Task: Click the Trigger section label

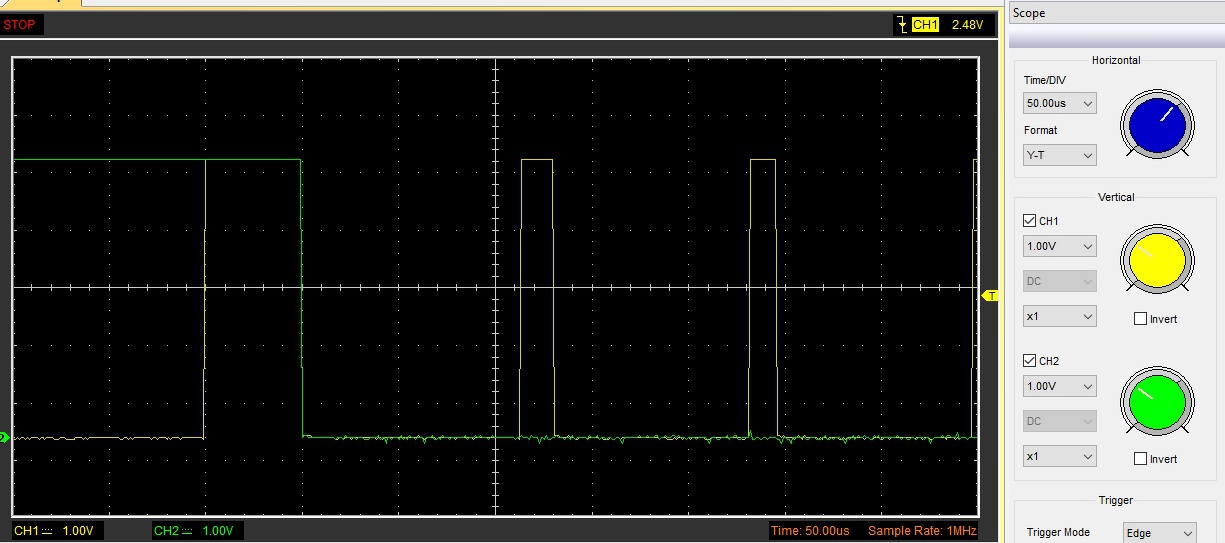Action: pos(1116,500)
